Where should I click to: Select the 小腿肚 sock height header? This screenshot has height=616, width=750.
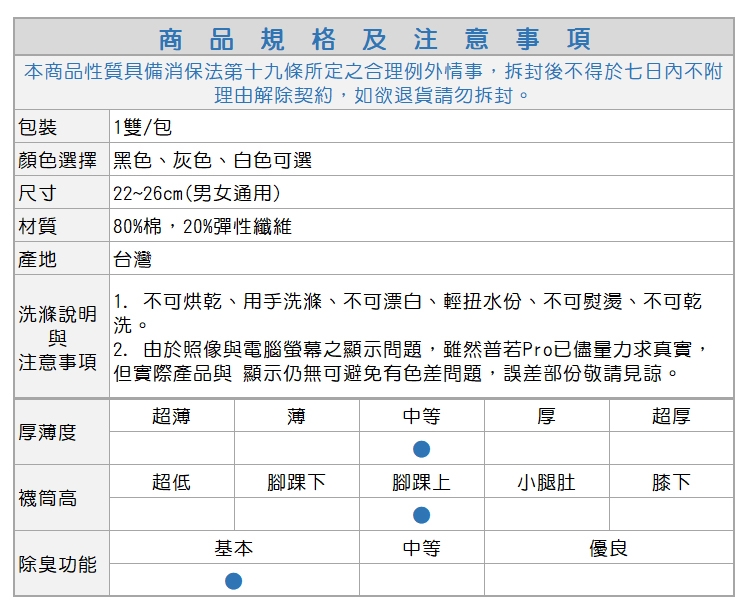[546, 482]
